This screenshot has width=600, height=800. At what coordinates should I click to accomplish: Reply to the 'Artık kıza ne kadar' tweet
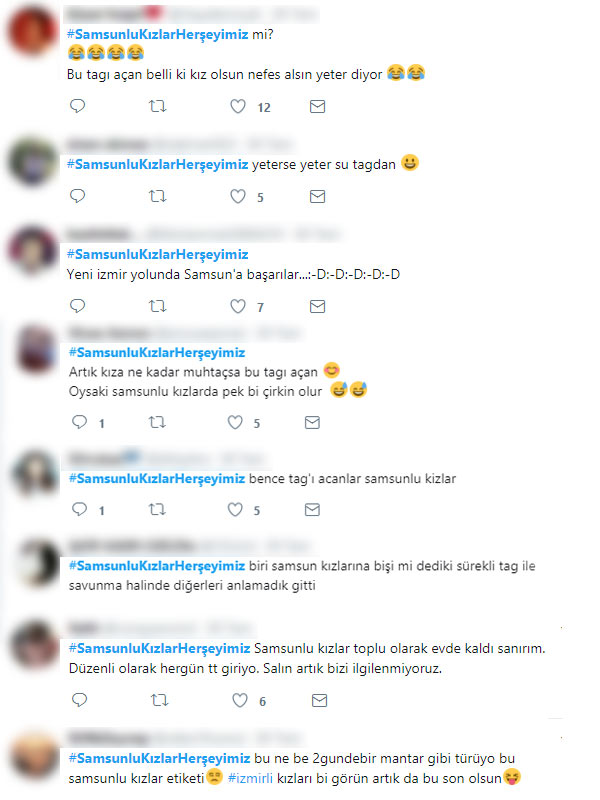coord(80,422)
